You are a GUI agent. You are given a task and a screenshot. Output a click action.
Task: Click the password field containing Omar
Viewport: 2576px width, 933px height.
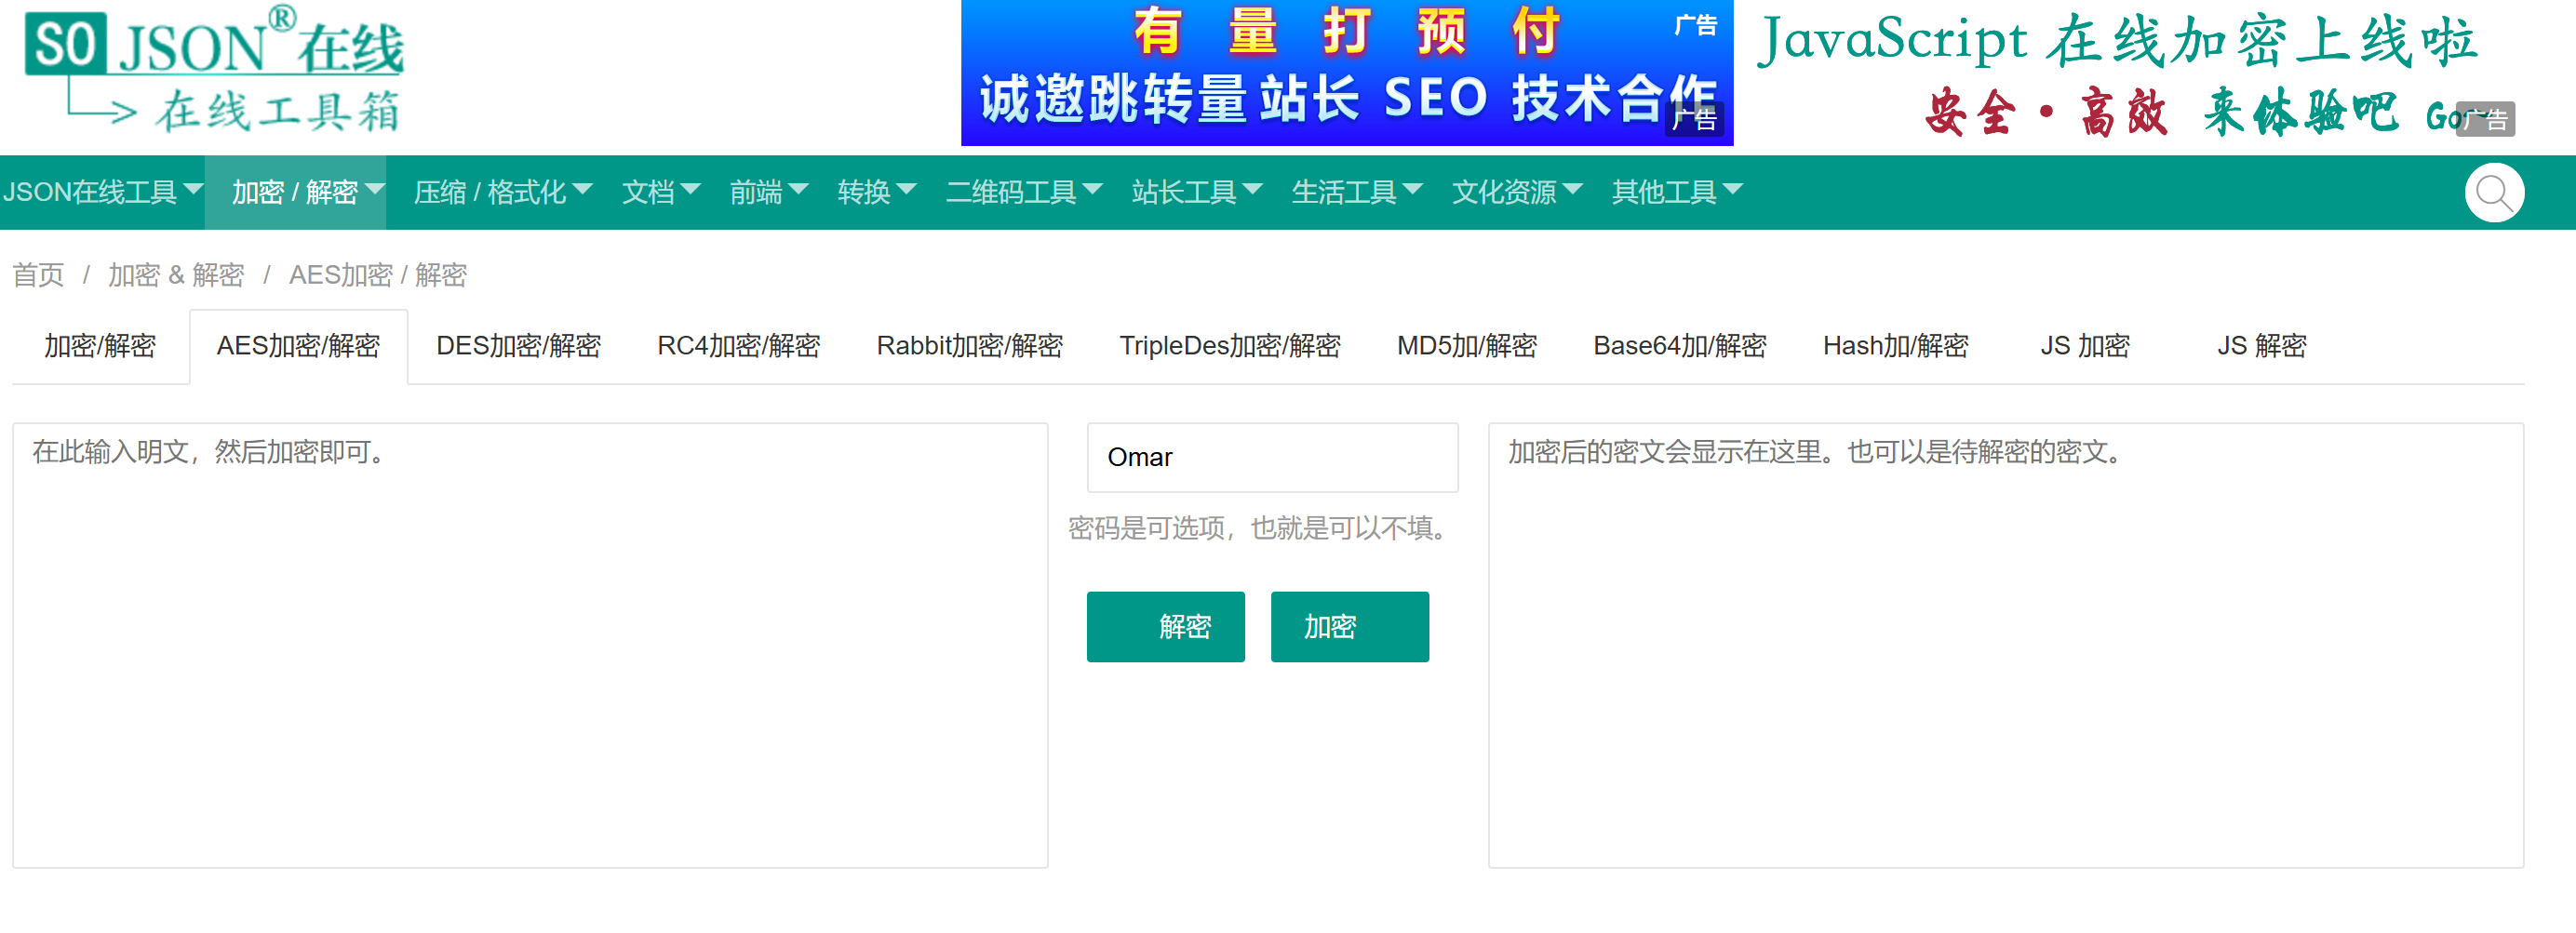1271,457
